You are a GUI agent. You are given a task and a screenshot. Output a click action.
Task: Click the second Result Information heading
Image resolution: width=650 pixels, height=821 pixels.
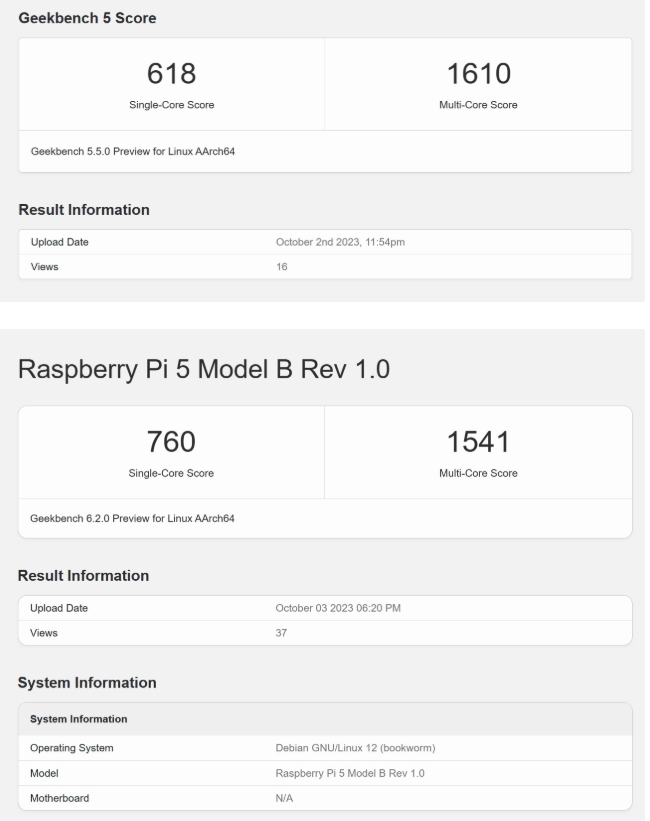pyautogui.click(x=83, y=575)
